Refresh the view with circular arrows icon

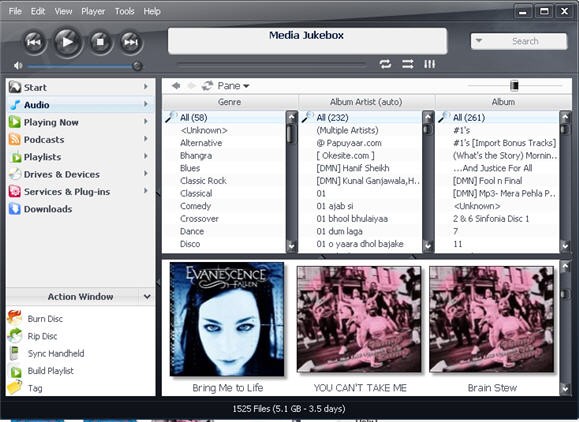[207, 86]
